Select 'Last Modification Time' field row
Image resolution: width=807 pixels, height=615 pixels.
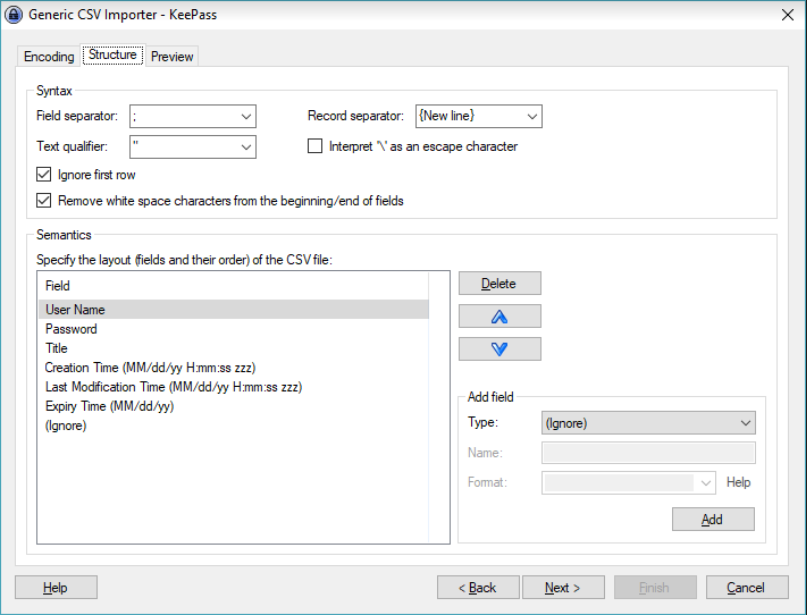pos(234,386)
